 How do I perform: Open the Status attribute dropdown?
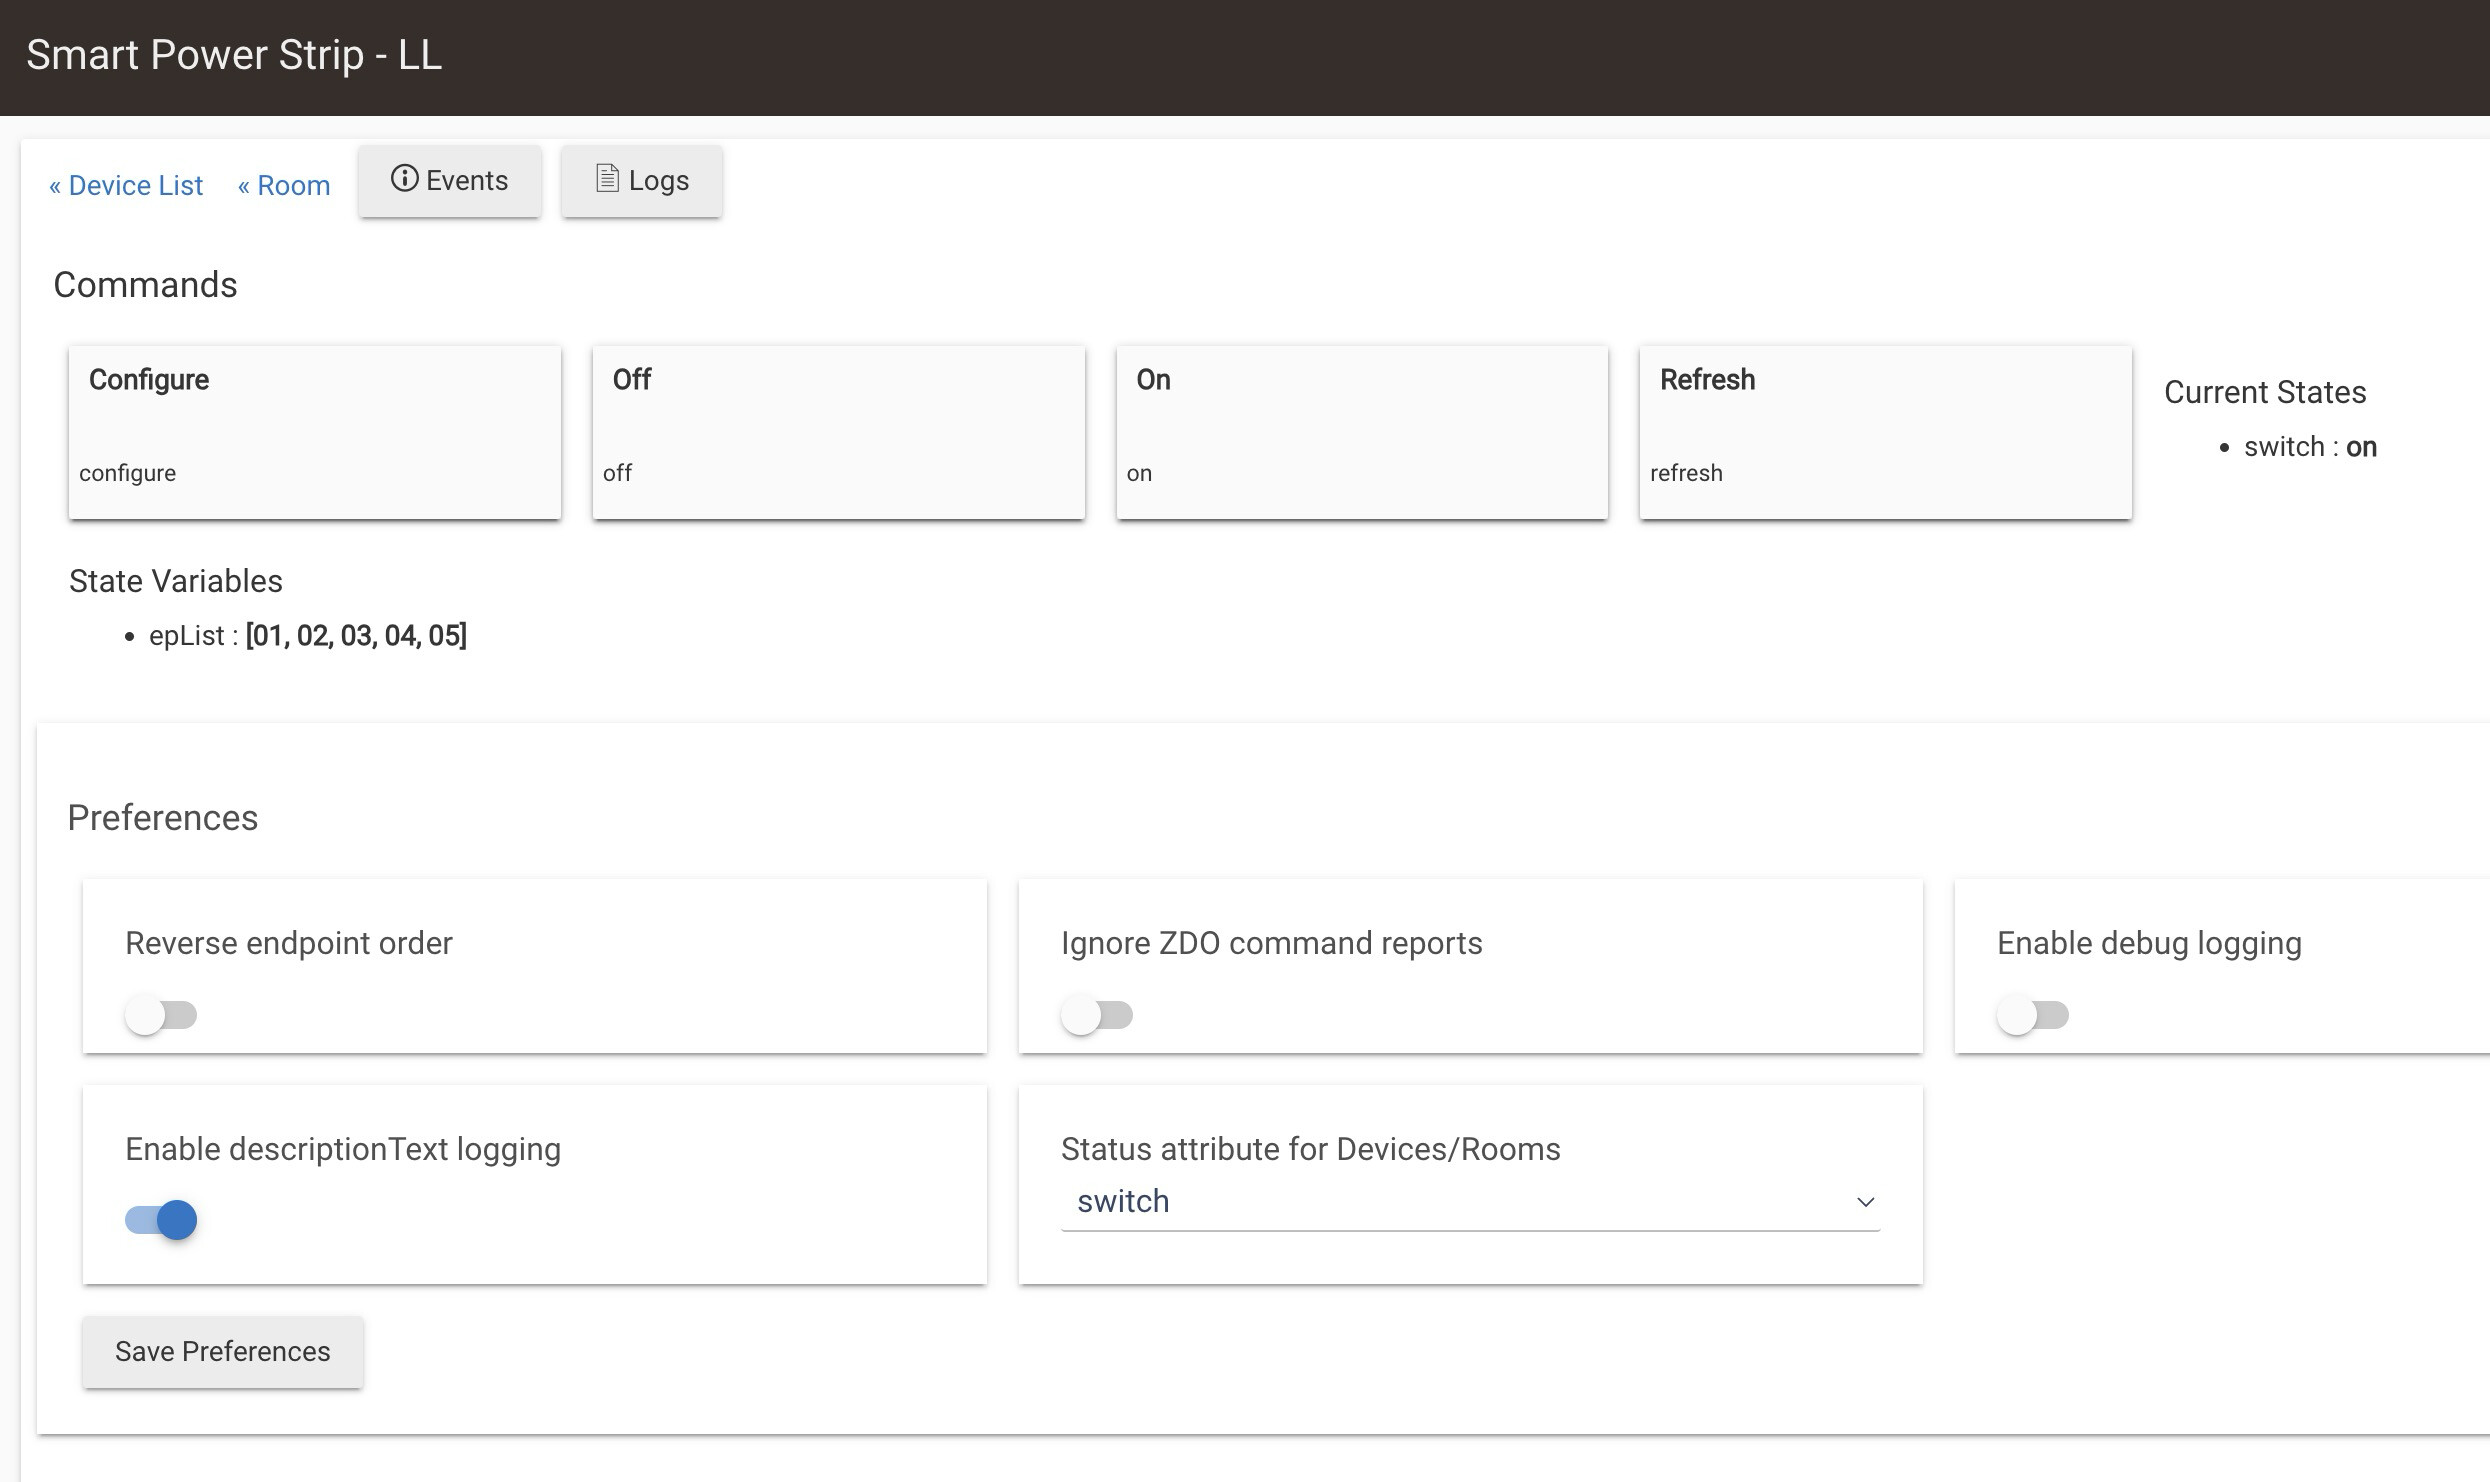(1470, 1202)
